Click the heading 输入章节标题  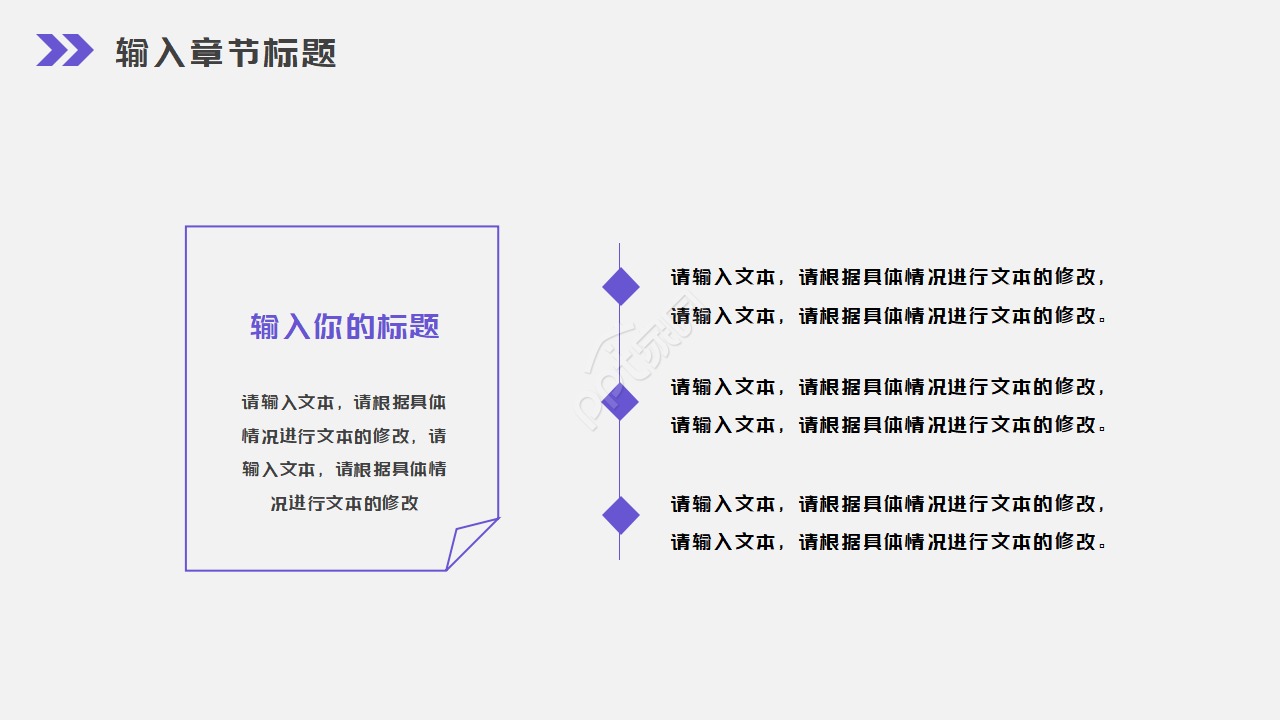click(x=228, y=53)
